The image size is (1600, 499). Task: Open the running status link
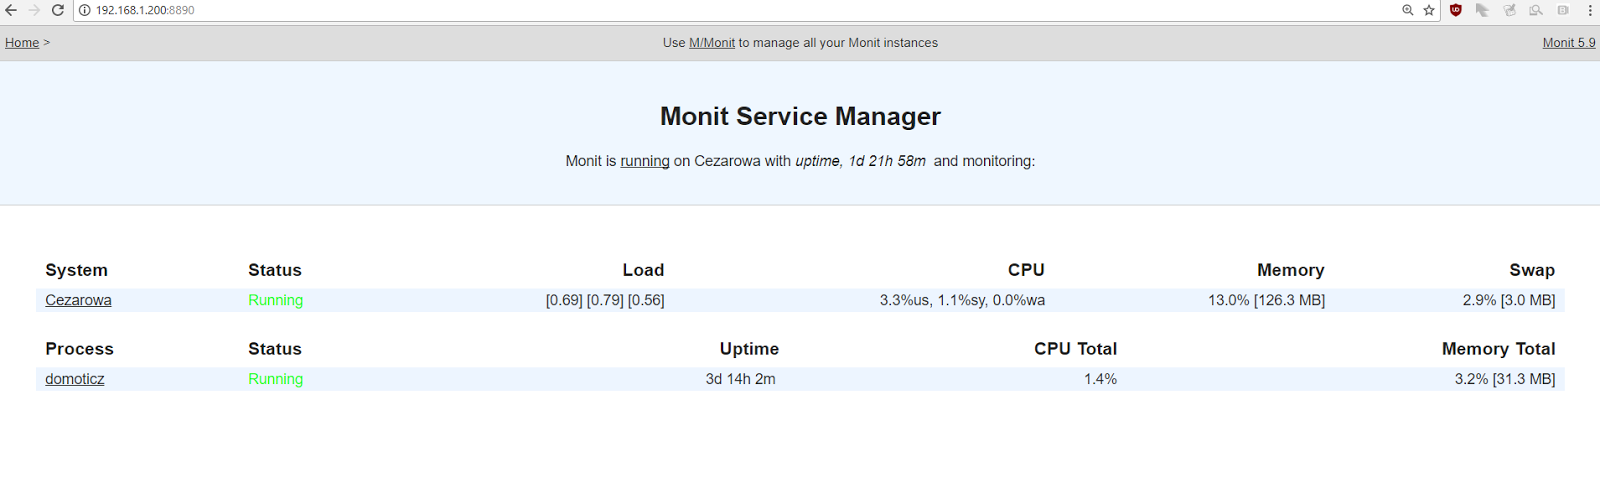point(645,161)
